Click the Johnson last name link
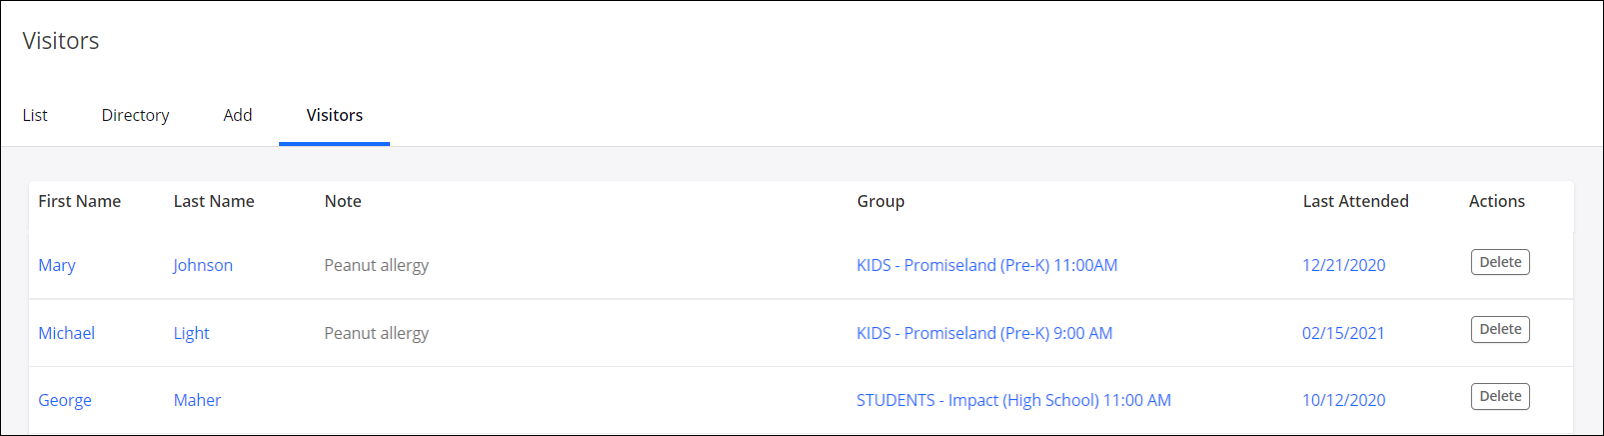 (203, 265)
